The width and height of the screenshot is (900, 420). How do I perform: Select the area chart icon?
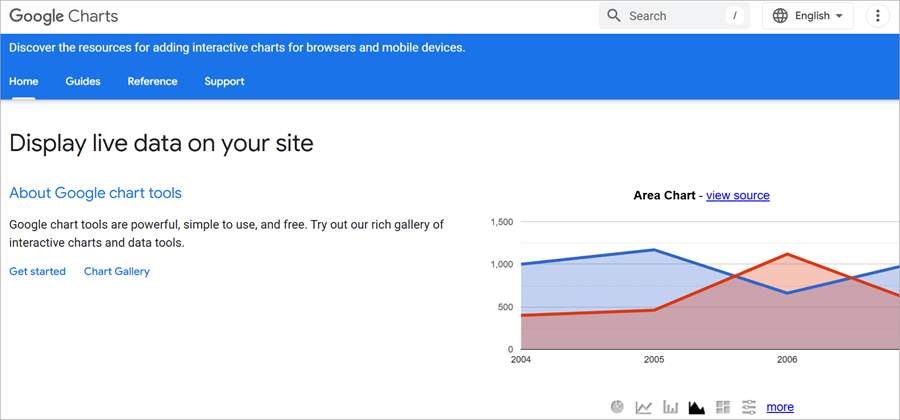click(x=696, y=407)
